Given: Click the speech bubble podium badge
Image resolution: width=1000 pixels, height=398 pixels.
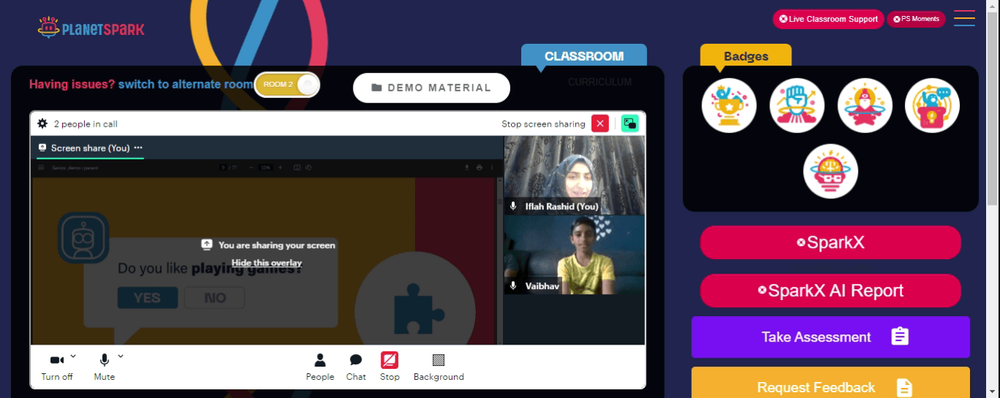Looking at the screenshot, I should 932,105.
